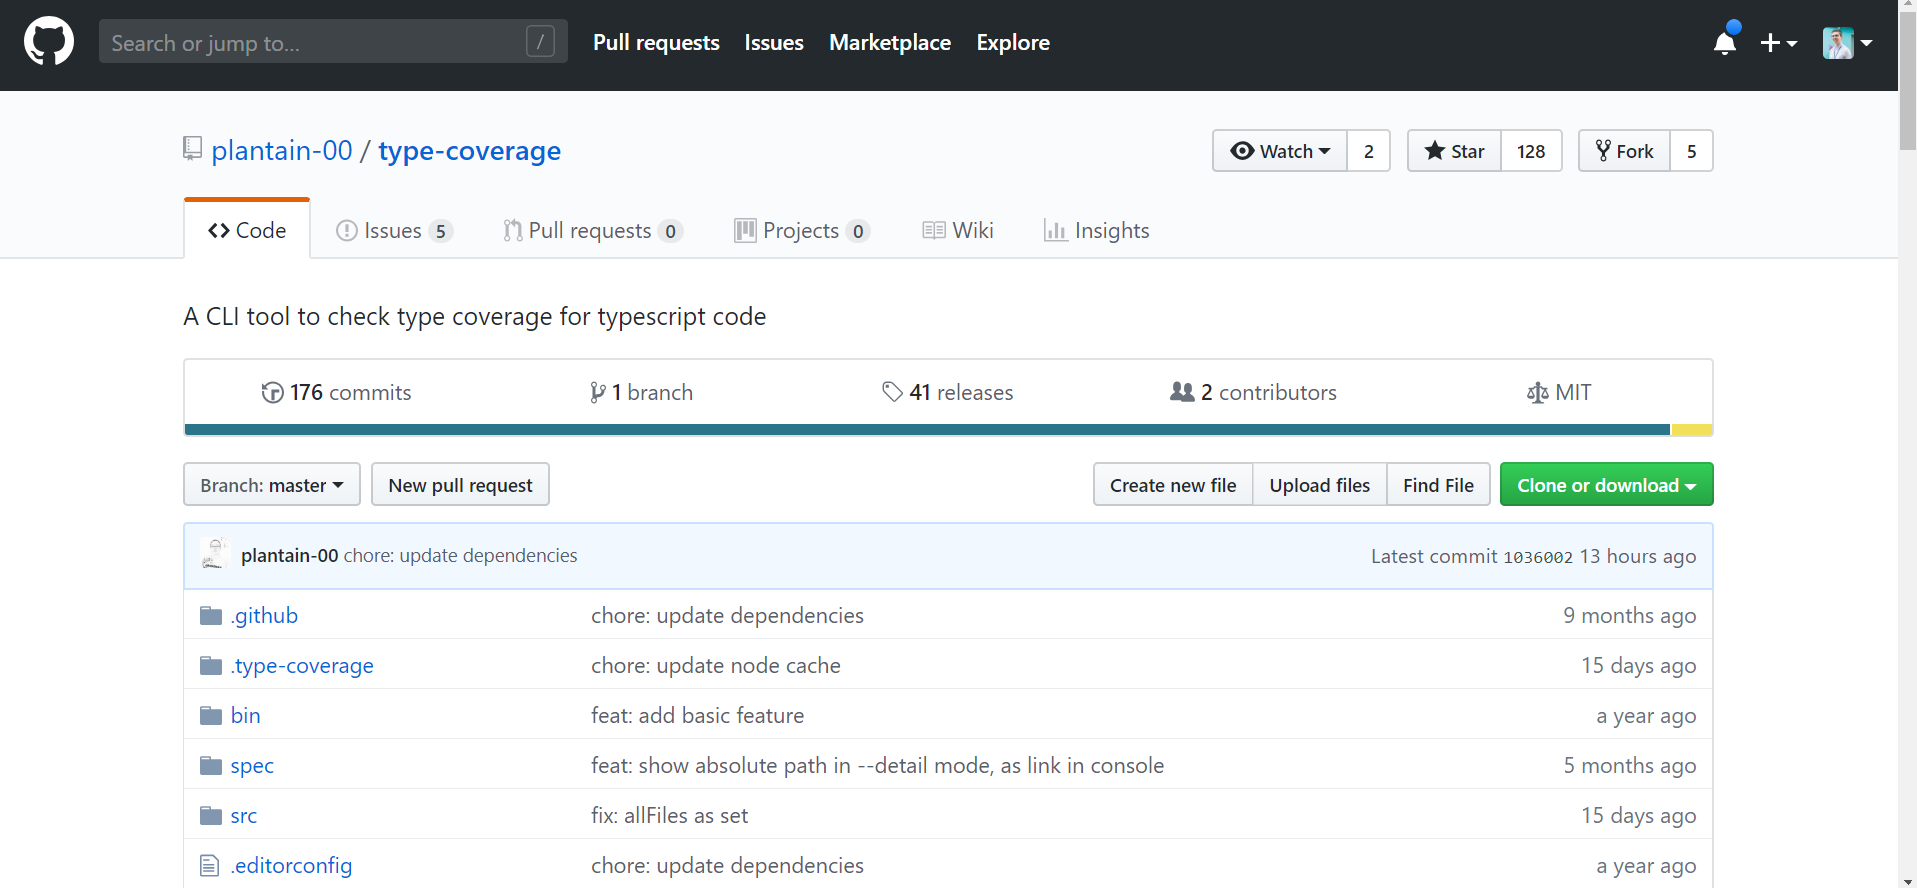Screen dimensions: 1917x888
Task: Go to GitHub homepage via Octocat logo
Action: pos(48,42)
